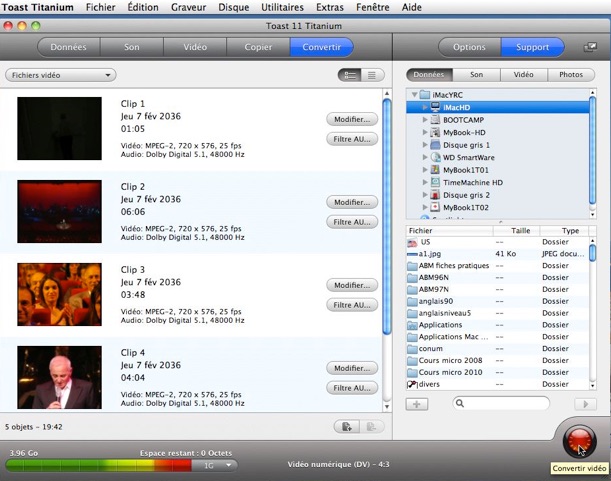Select the Clip 2 concert thumbnail

pos(60,211)
